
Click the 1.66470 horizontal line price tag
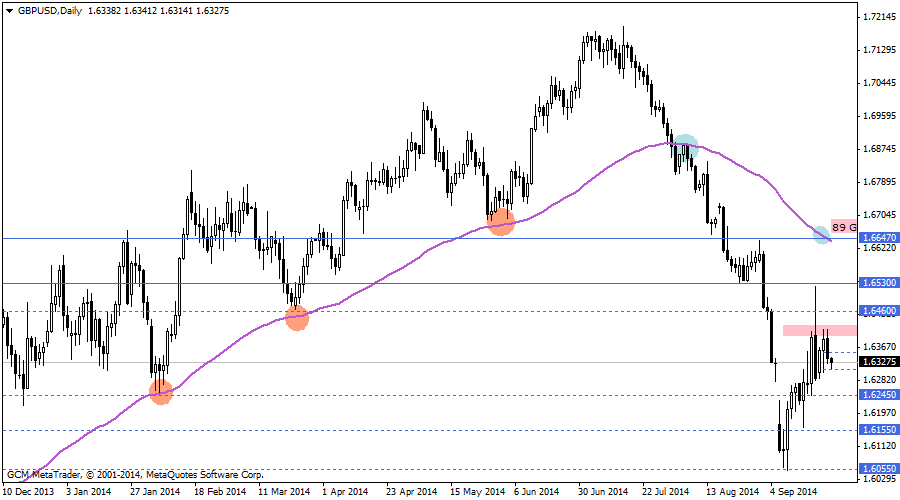pos(878,238)
